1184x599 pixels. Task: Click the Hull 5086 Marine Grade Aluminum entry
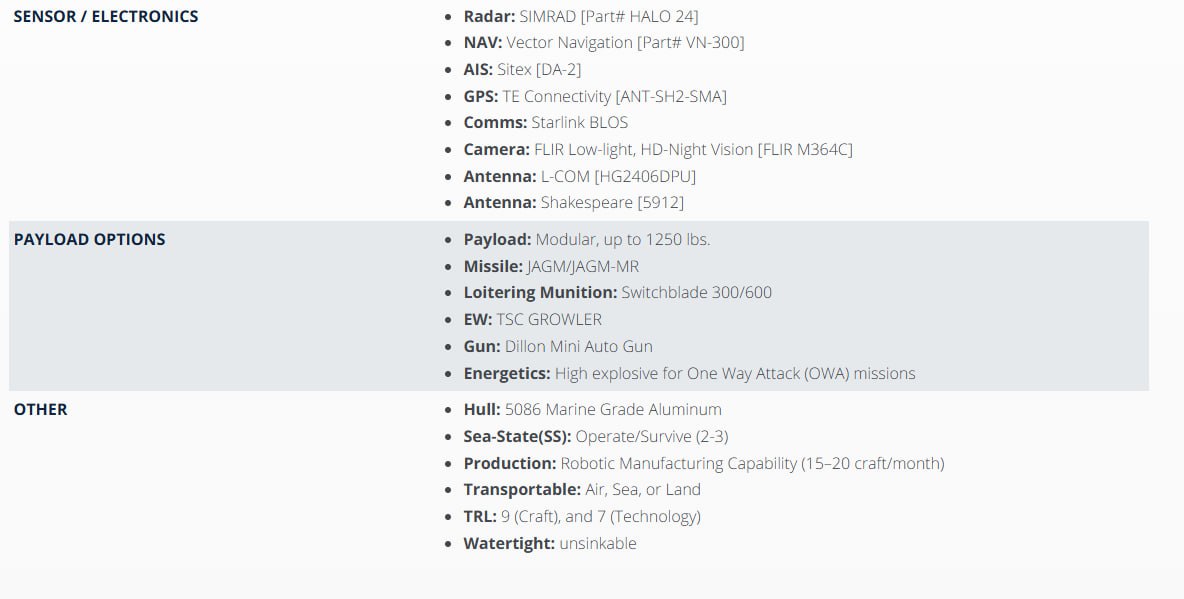[592, 409]
